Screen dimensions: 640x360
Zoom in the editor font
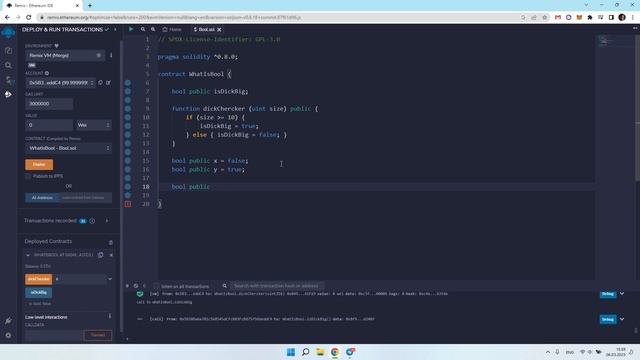point(153,29)
